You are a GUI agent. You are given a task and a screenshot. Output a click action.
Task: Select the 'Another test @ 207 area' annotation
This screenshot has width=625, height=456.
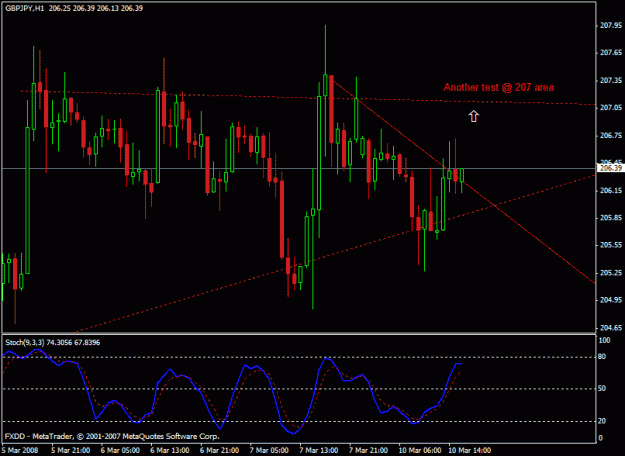(499, 87)
